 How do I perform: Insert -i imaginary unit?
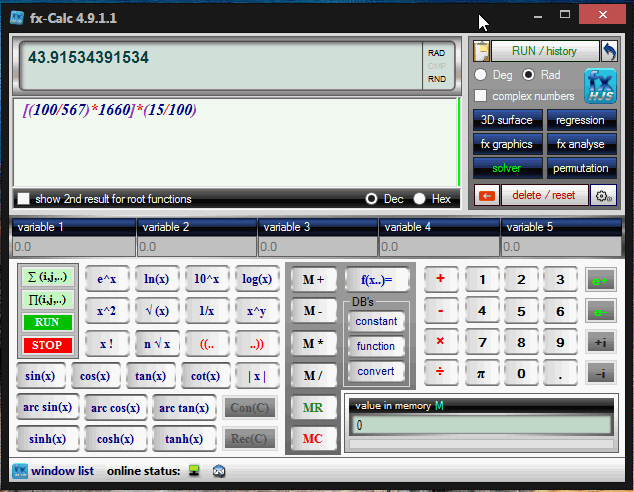click(600, 374)
